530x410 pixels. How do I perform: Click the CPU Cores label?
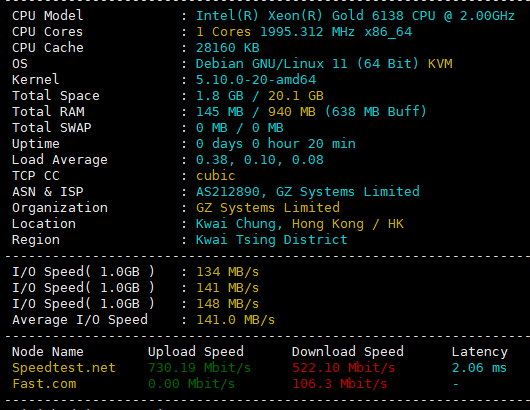(x=47, y=32)
